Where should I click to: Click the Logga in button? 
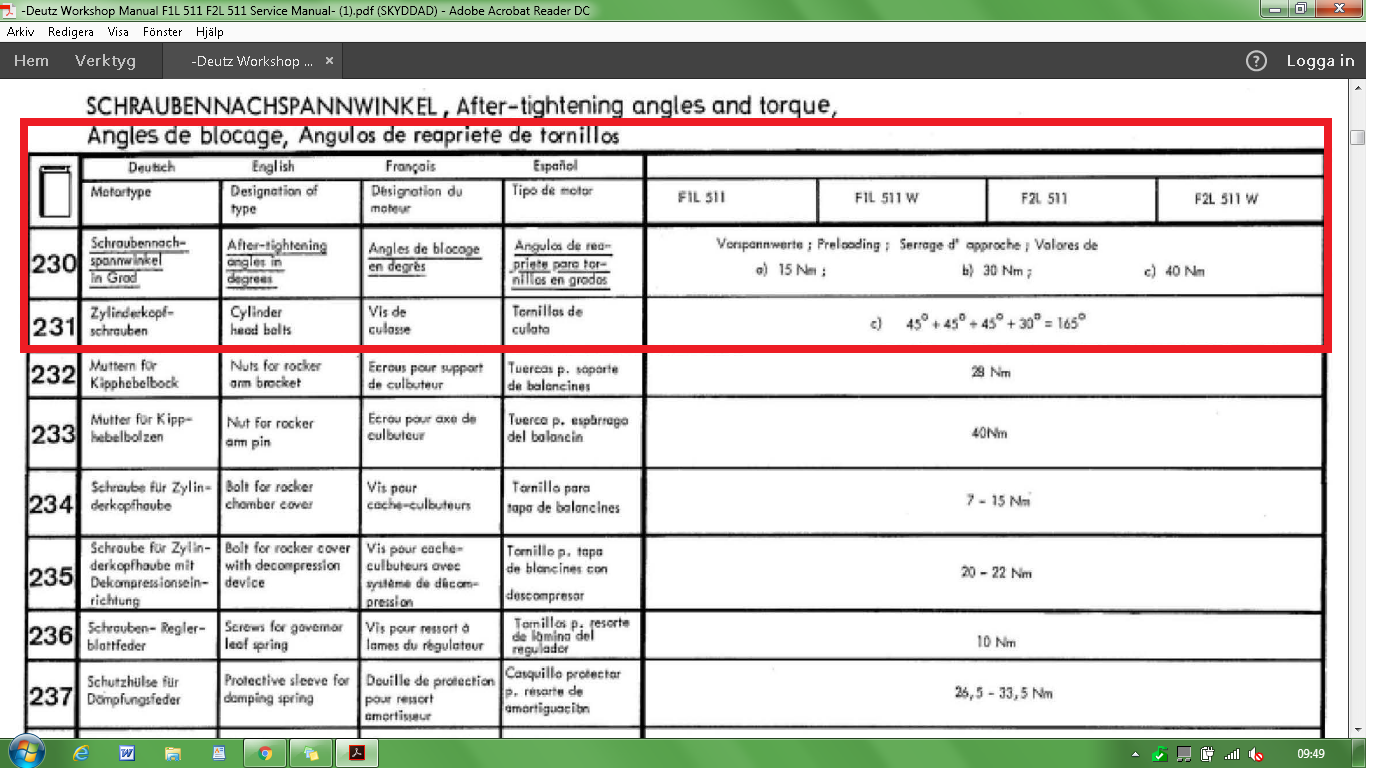pyautogui.click(x=1319, y=60)
